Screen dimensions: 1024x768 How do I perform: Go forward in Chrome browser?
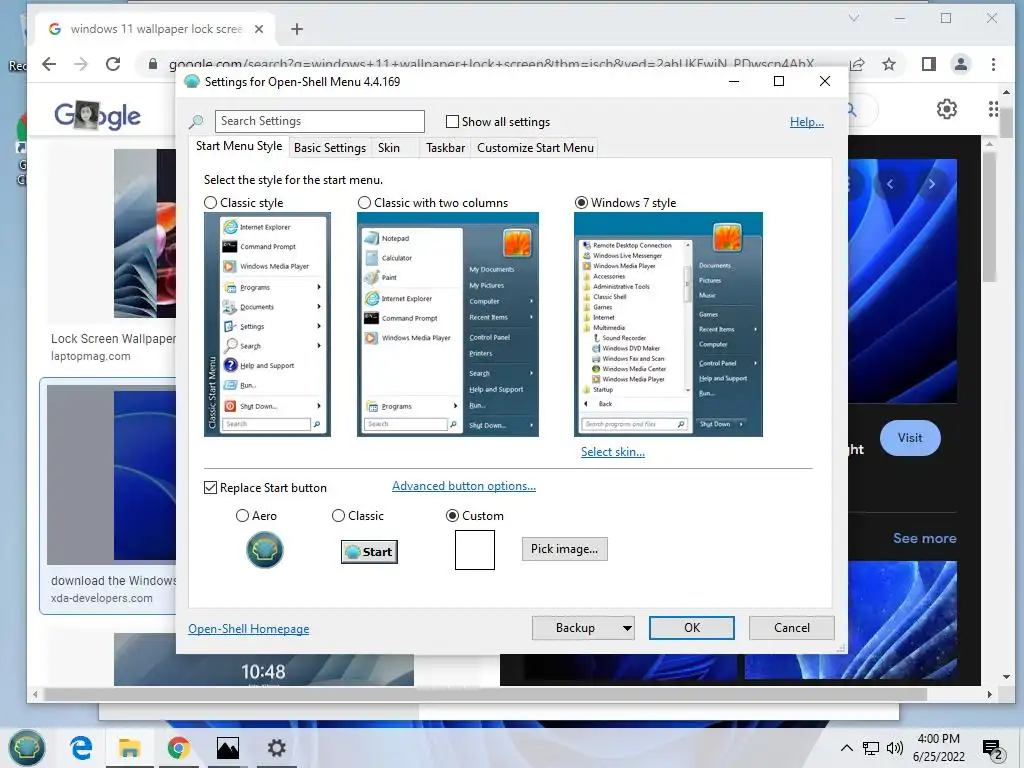[x=81, y=64]
